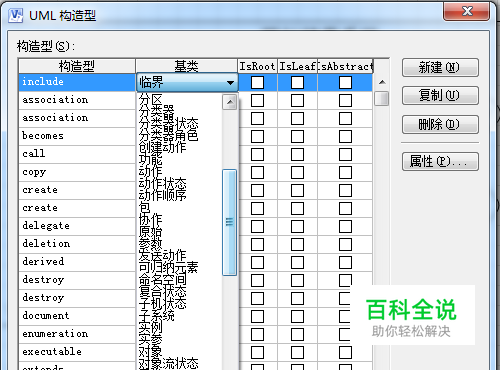This screenshot has width=500, height=370.
Task: Check IsRoot for the document row
Action: [x=257, y=316]
